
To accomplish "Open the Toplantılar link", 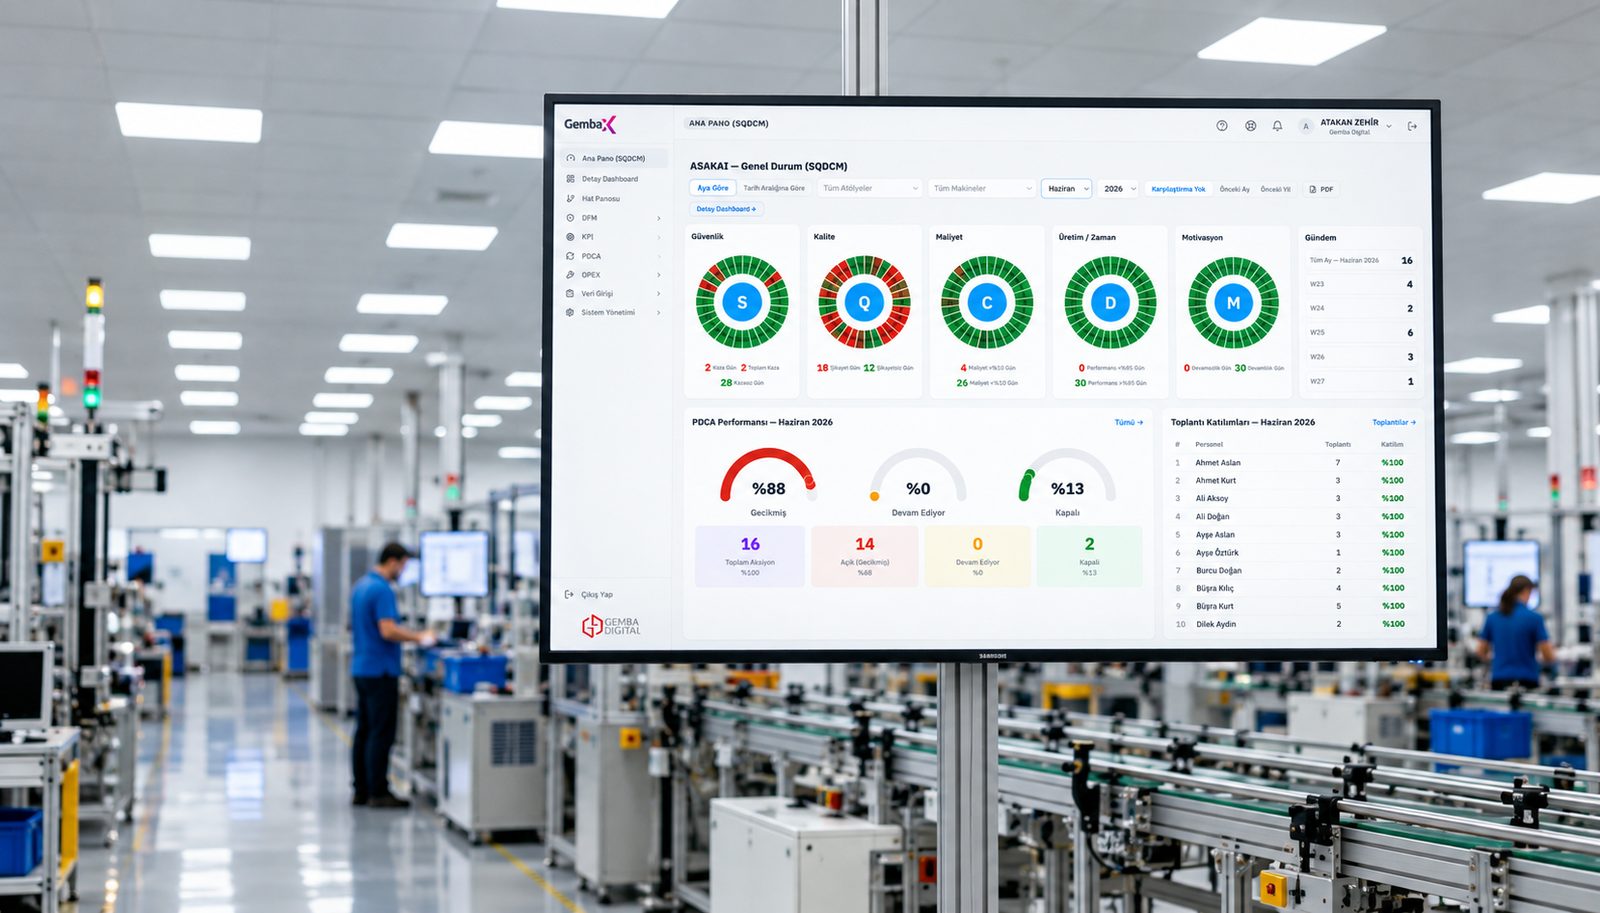I will pos(1394,422).
